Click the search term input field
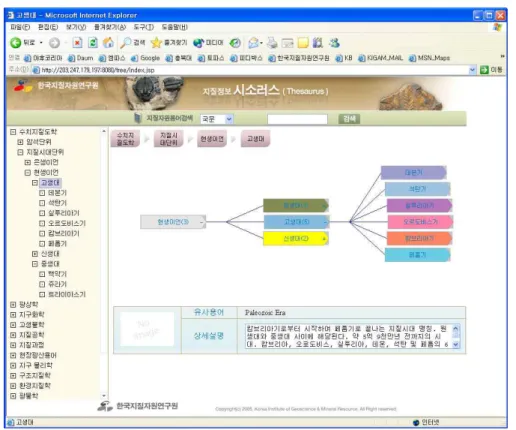This screenshot has width=516, height=430. [x=297, y=119]
